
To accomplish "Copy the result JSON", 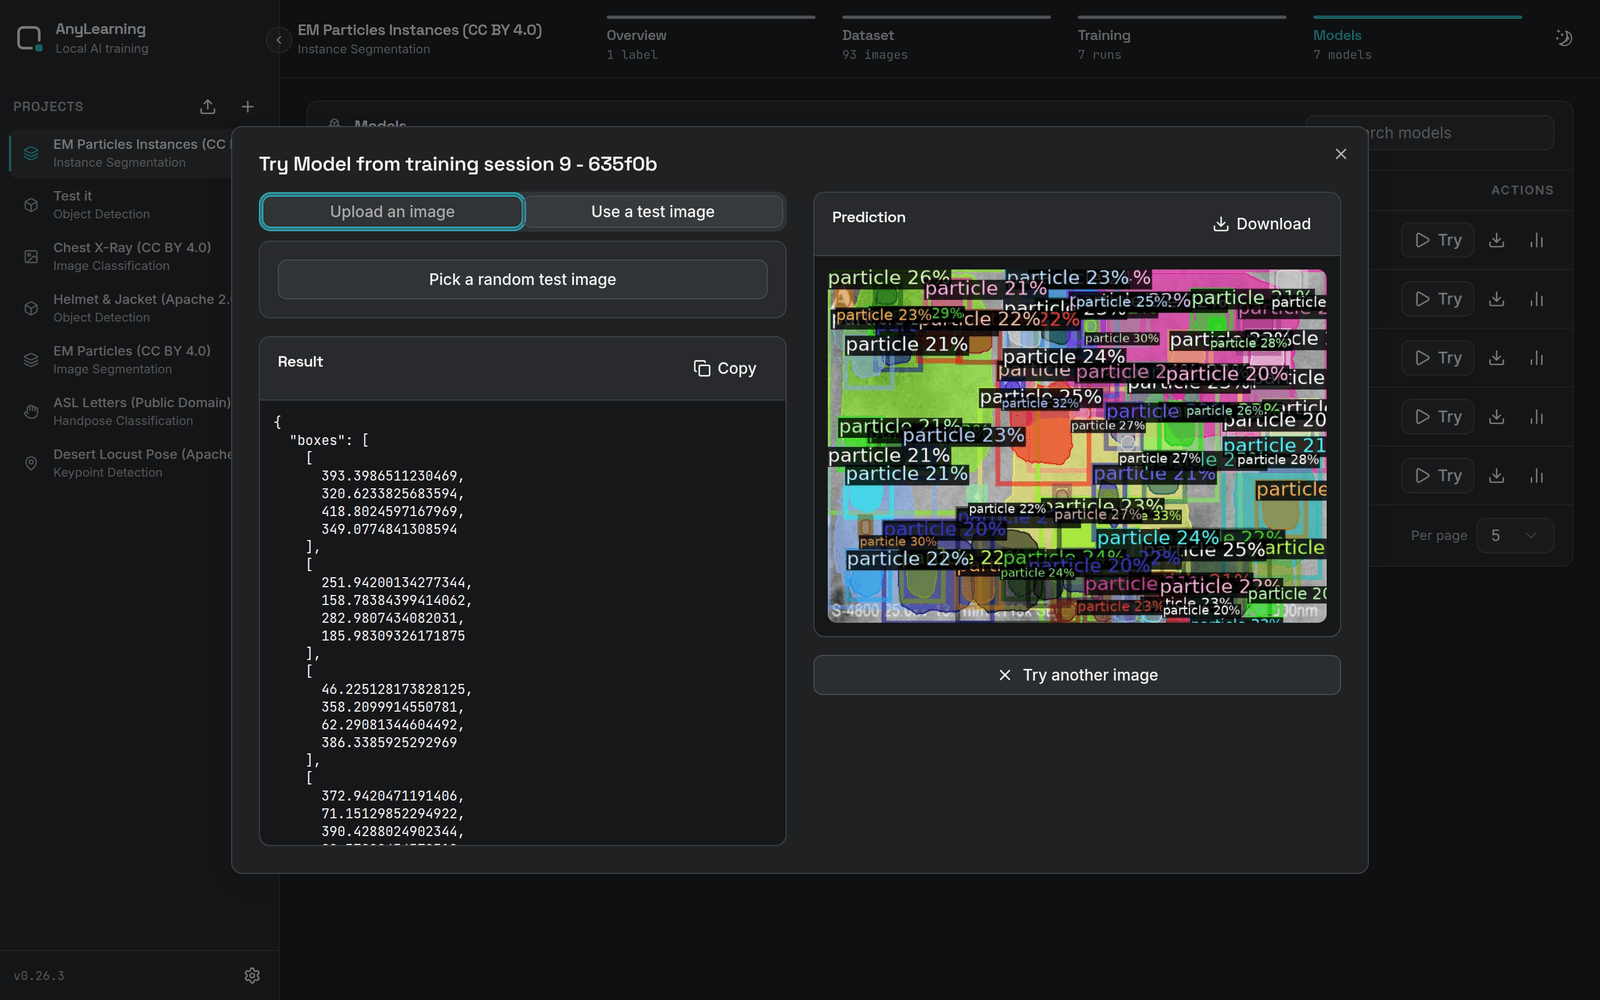I will 725,369.
